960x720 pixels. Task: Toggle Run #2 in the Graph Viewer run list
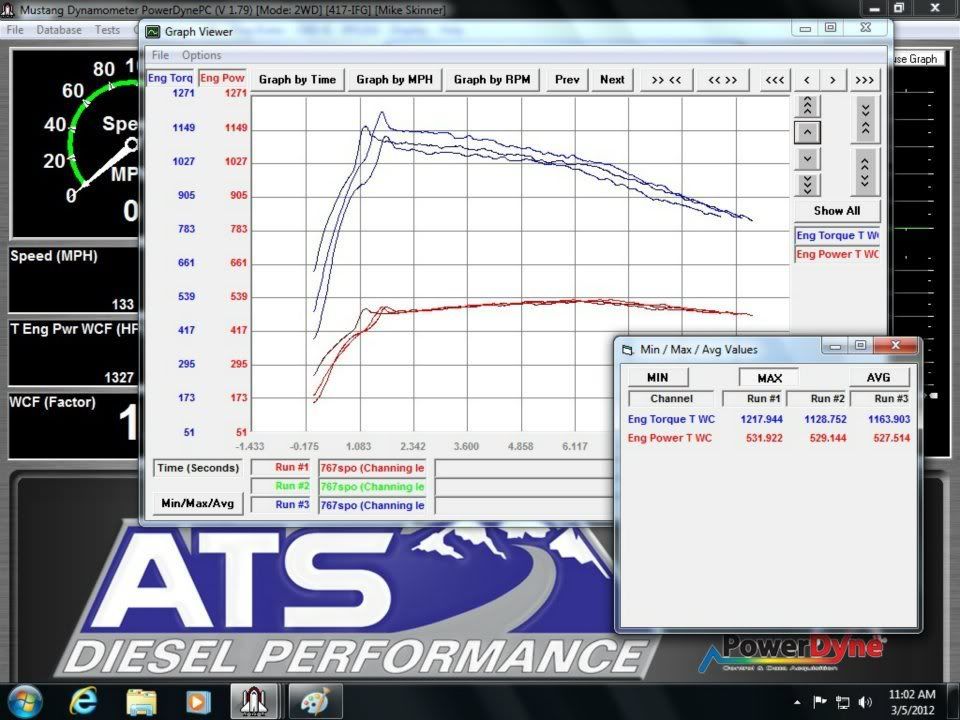click(x=282, y=486)
